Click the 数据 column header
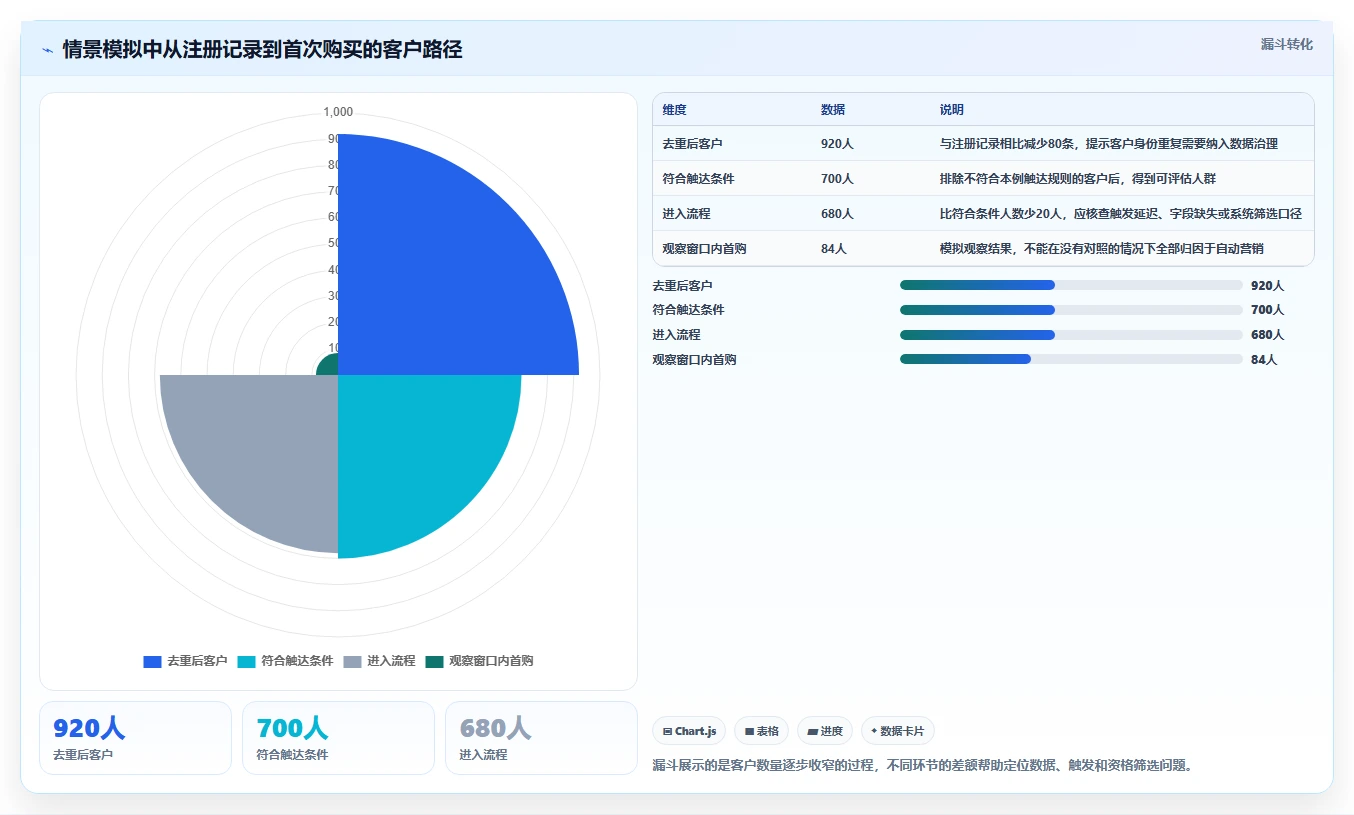 (x=833, y=110)
